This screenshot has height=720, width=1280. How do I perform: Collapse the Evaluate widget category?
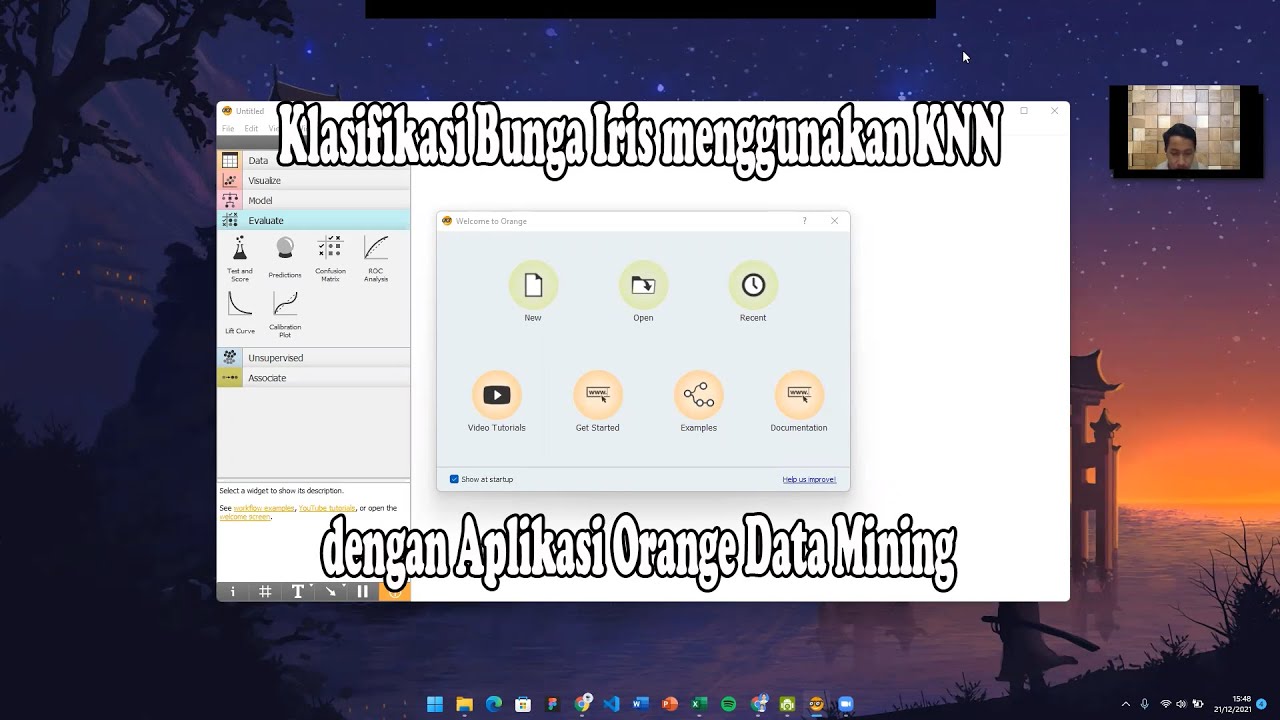click(314, 220)
